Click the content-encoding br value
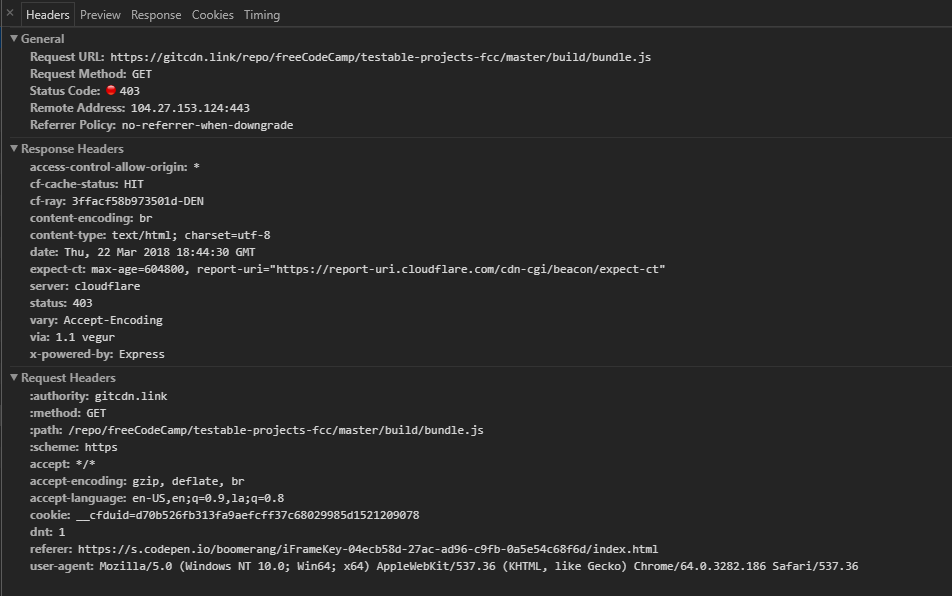 point(143,217)
